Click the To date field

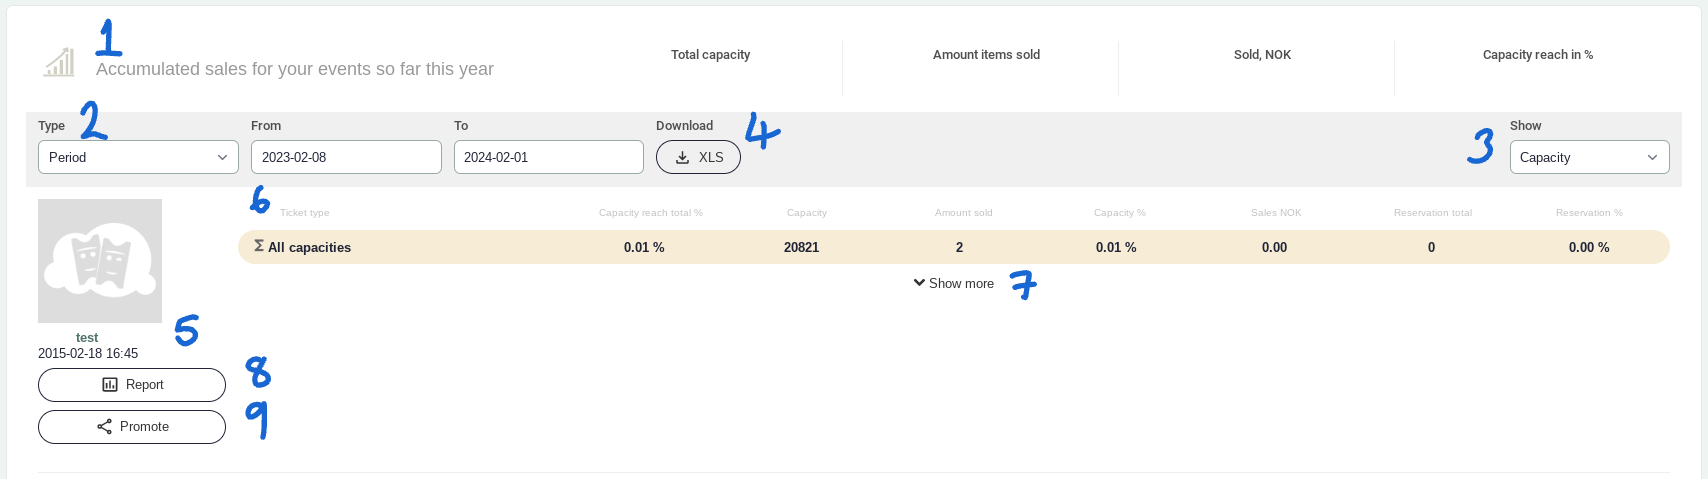(x=548, y=158)
